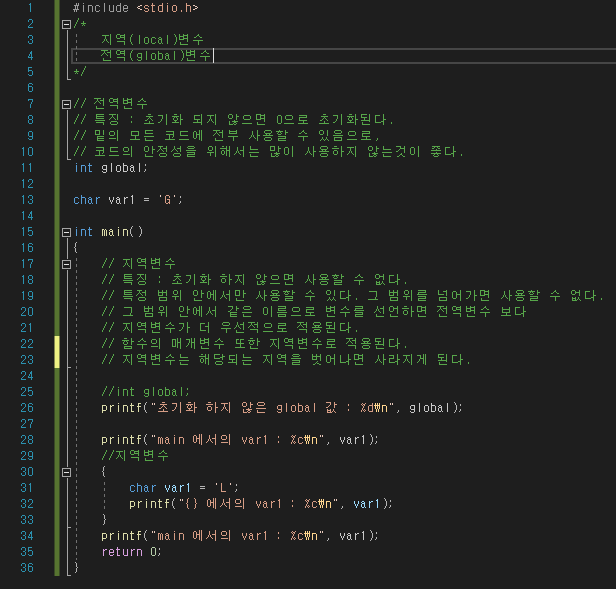
Task: Click the '//지역변수' comment on line 29
Action: tap(135, 456)
